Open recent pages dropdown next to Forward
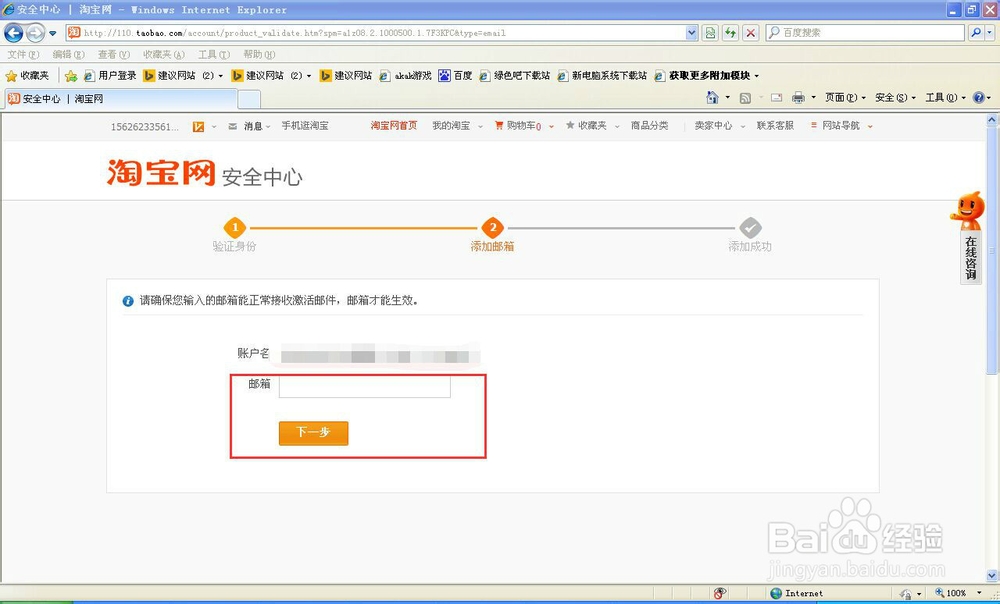Screen dimensions: 1000x604 [53, 33]
